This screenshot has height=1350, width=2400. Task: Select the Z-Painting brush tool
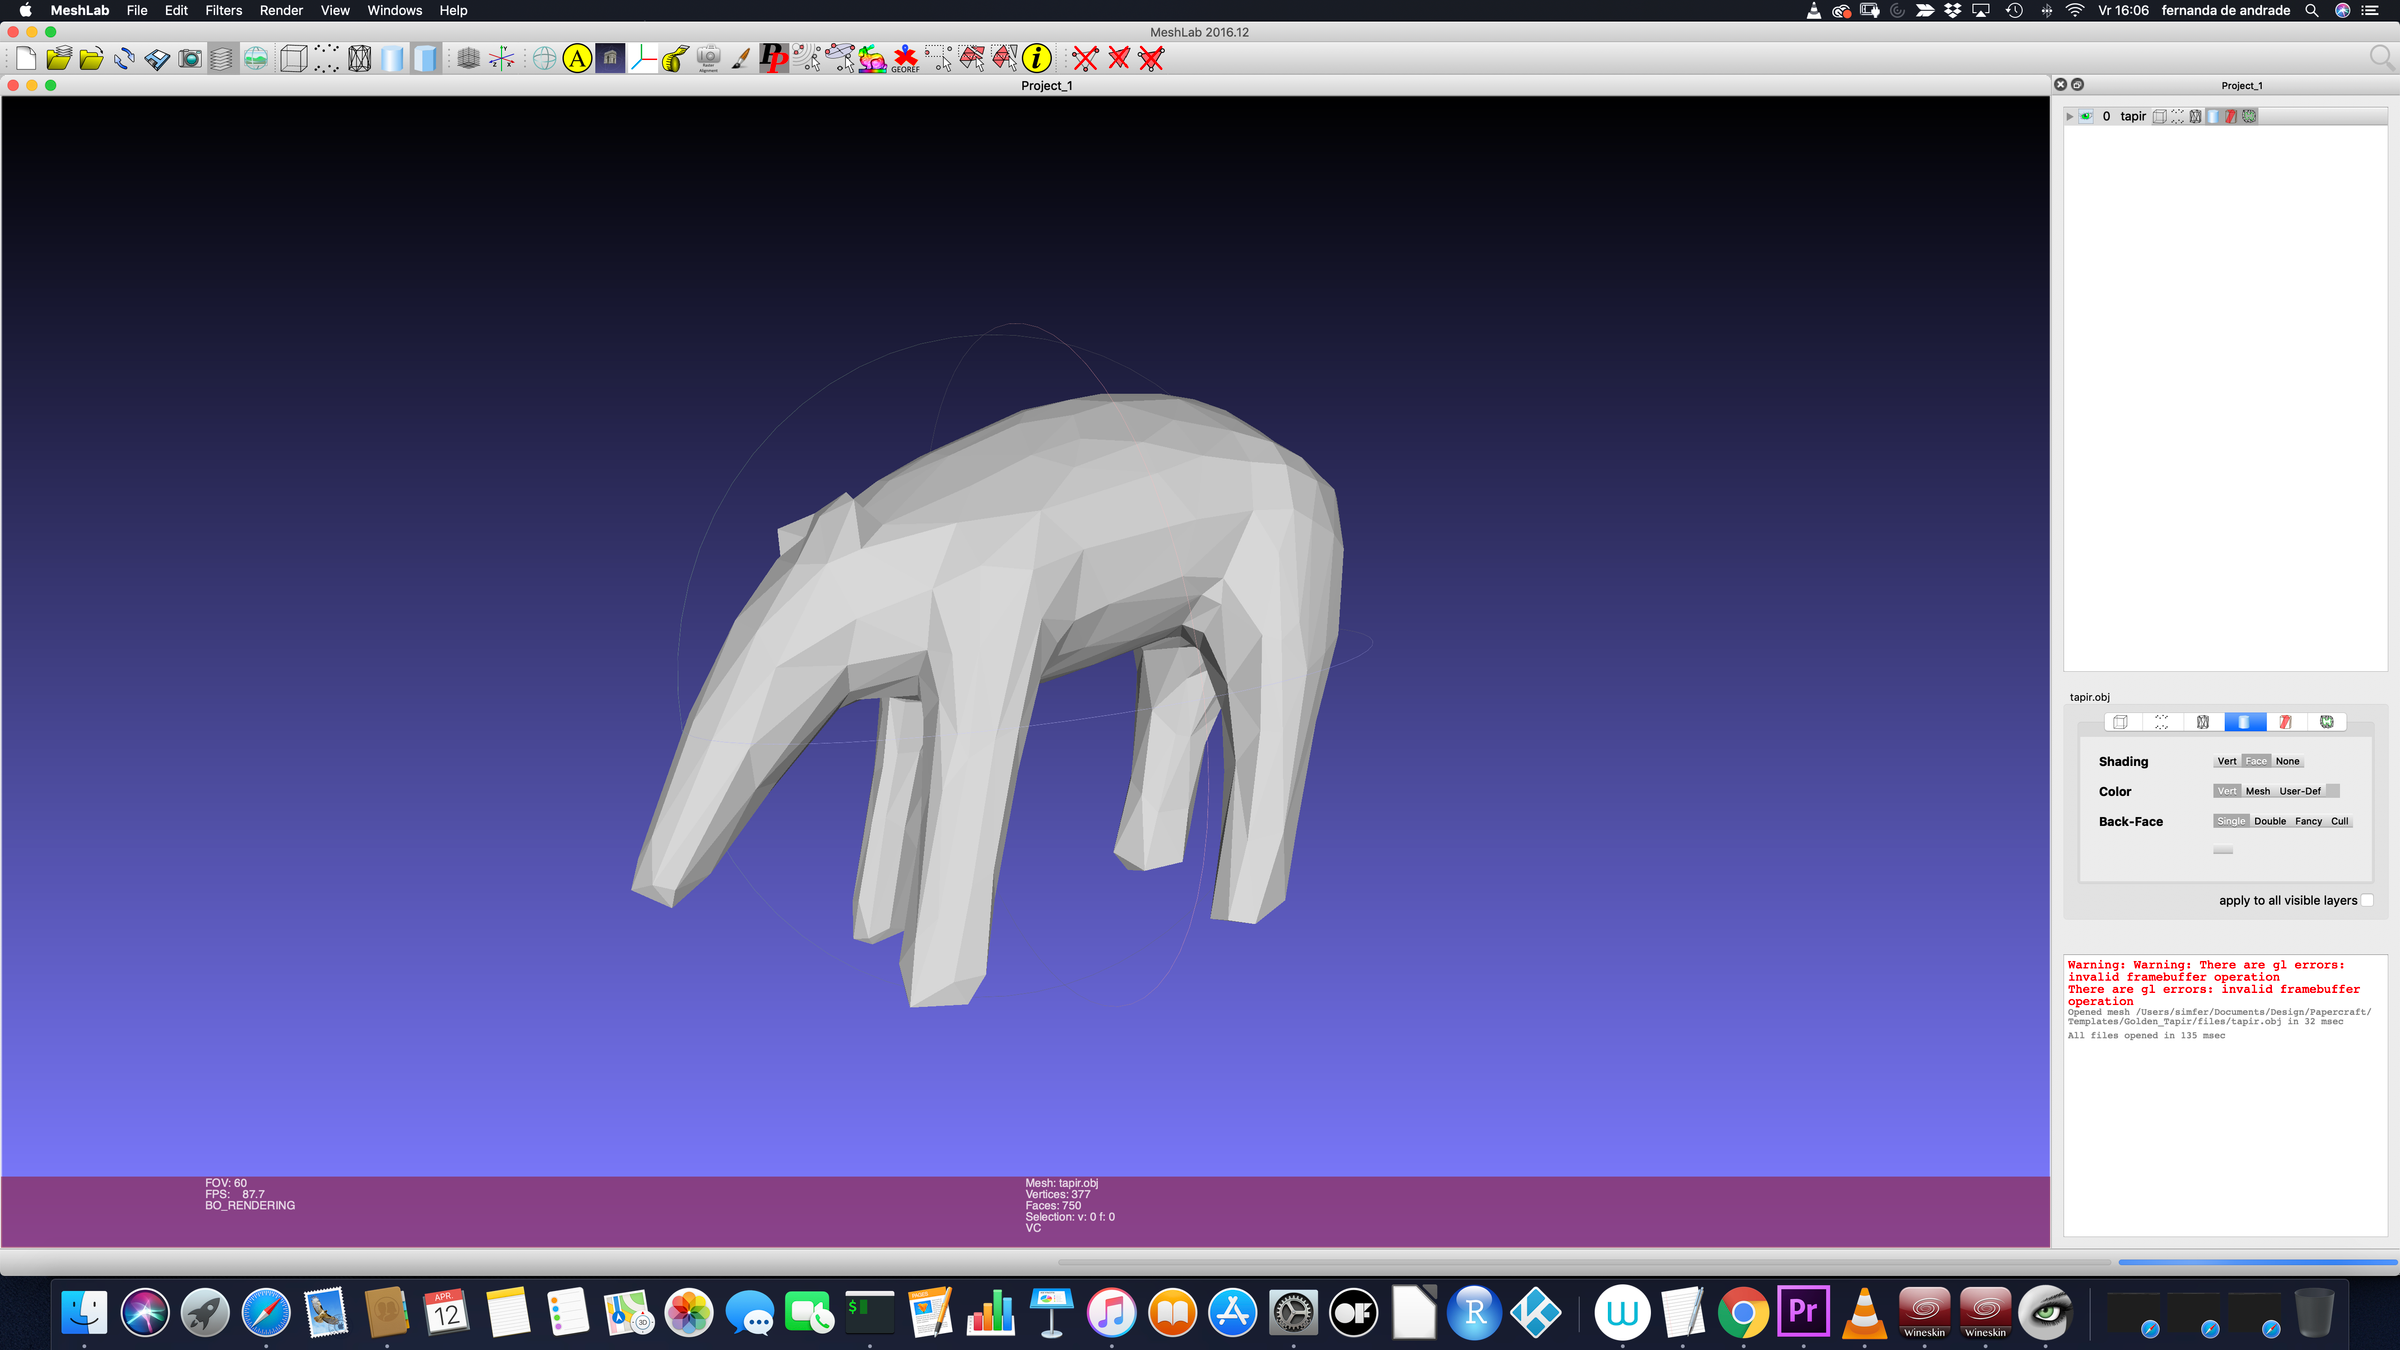740,58
